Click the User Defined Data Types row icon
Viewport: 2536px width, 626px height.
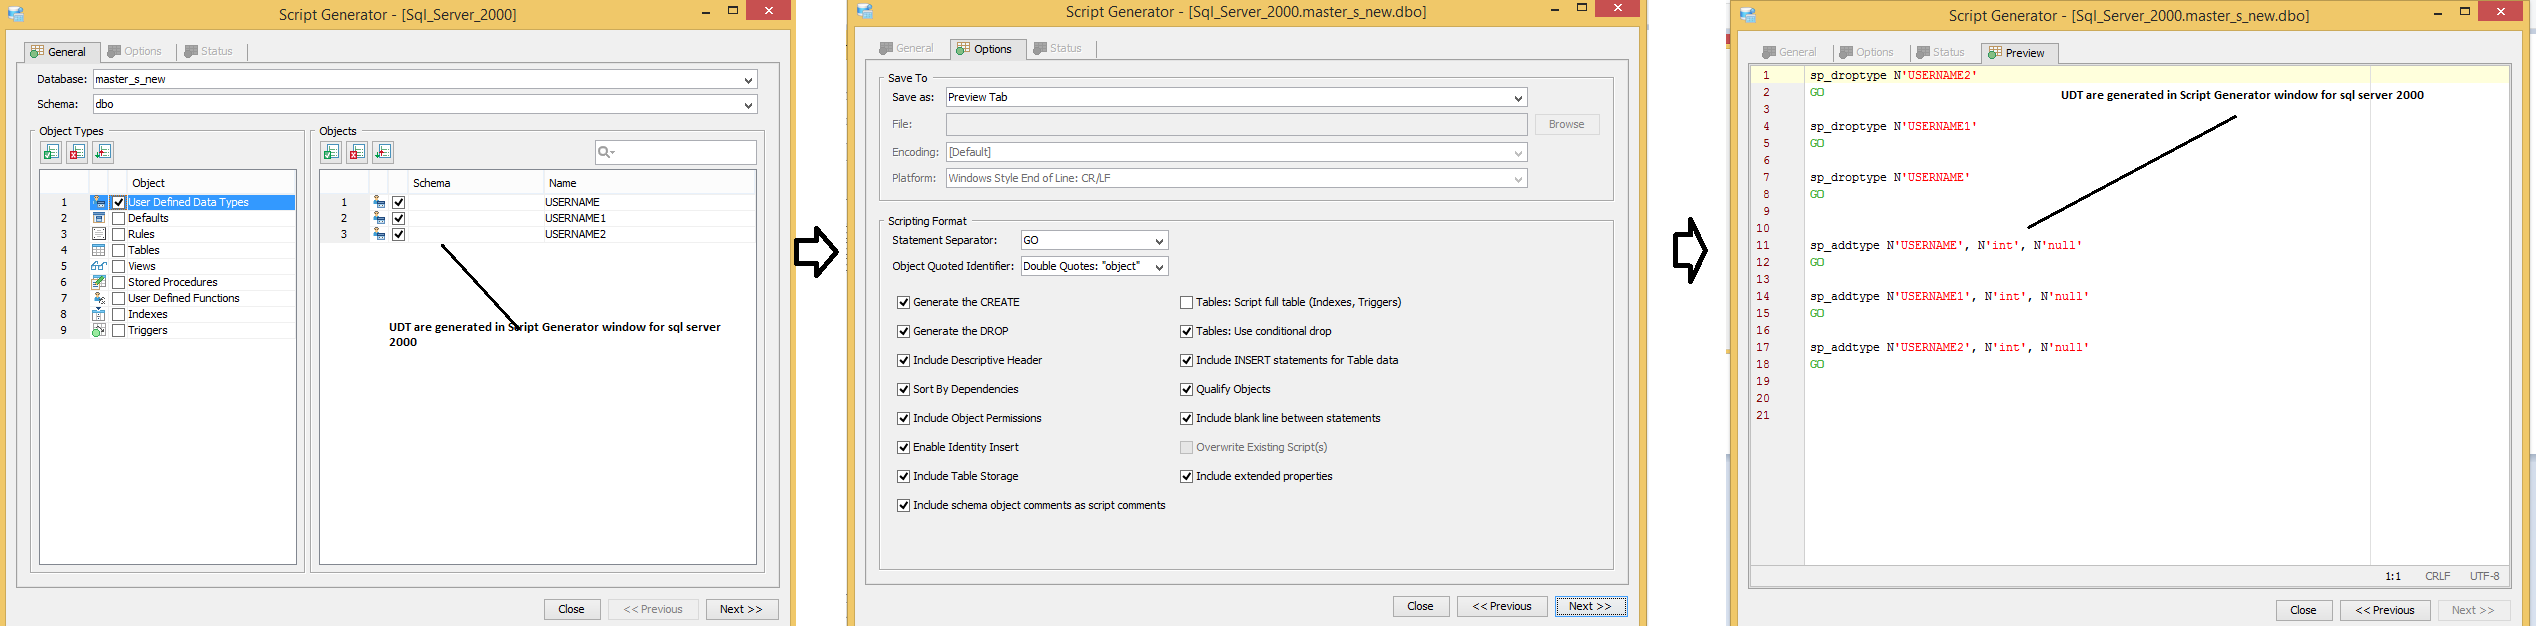tap(99, 202)
